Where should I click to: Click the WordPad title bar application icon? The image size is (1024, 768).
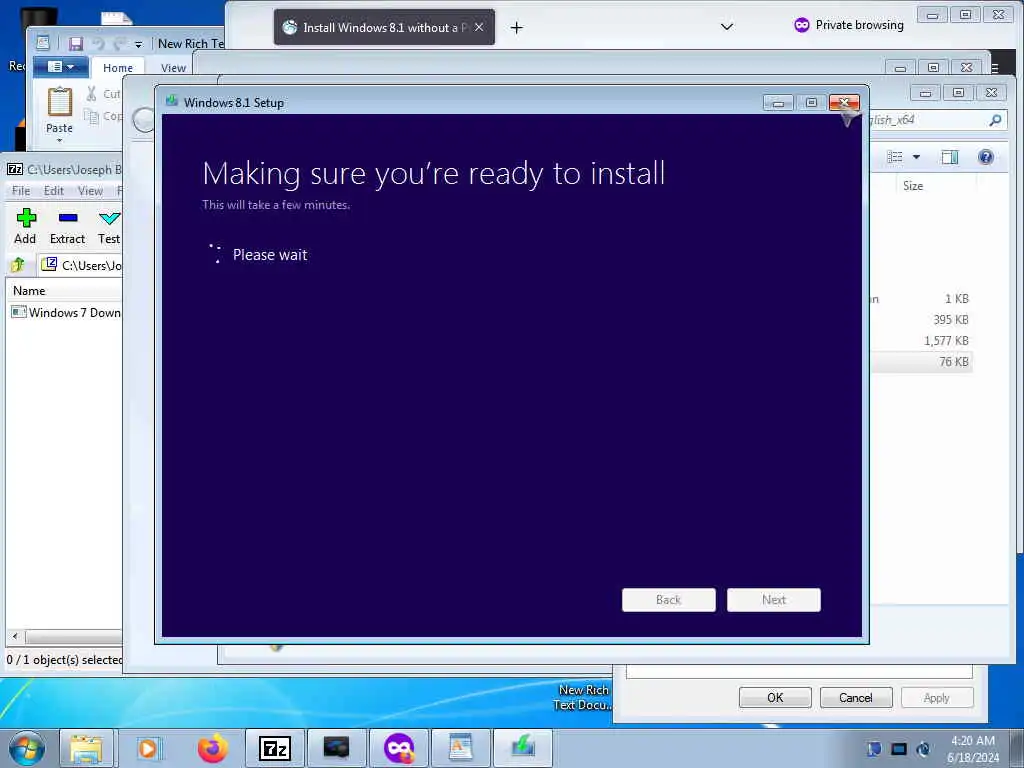tap(43, 43)
